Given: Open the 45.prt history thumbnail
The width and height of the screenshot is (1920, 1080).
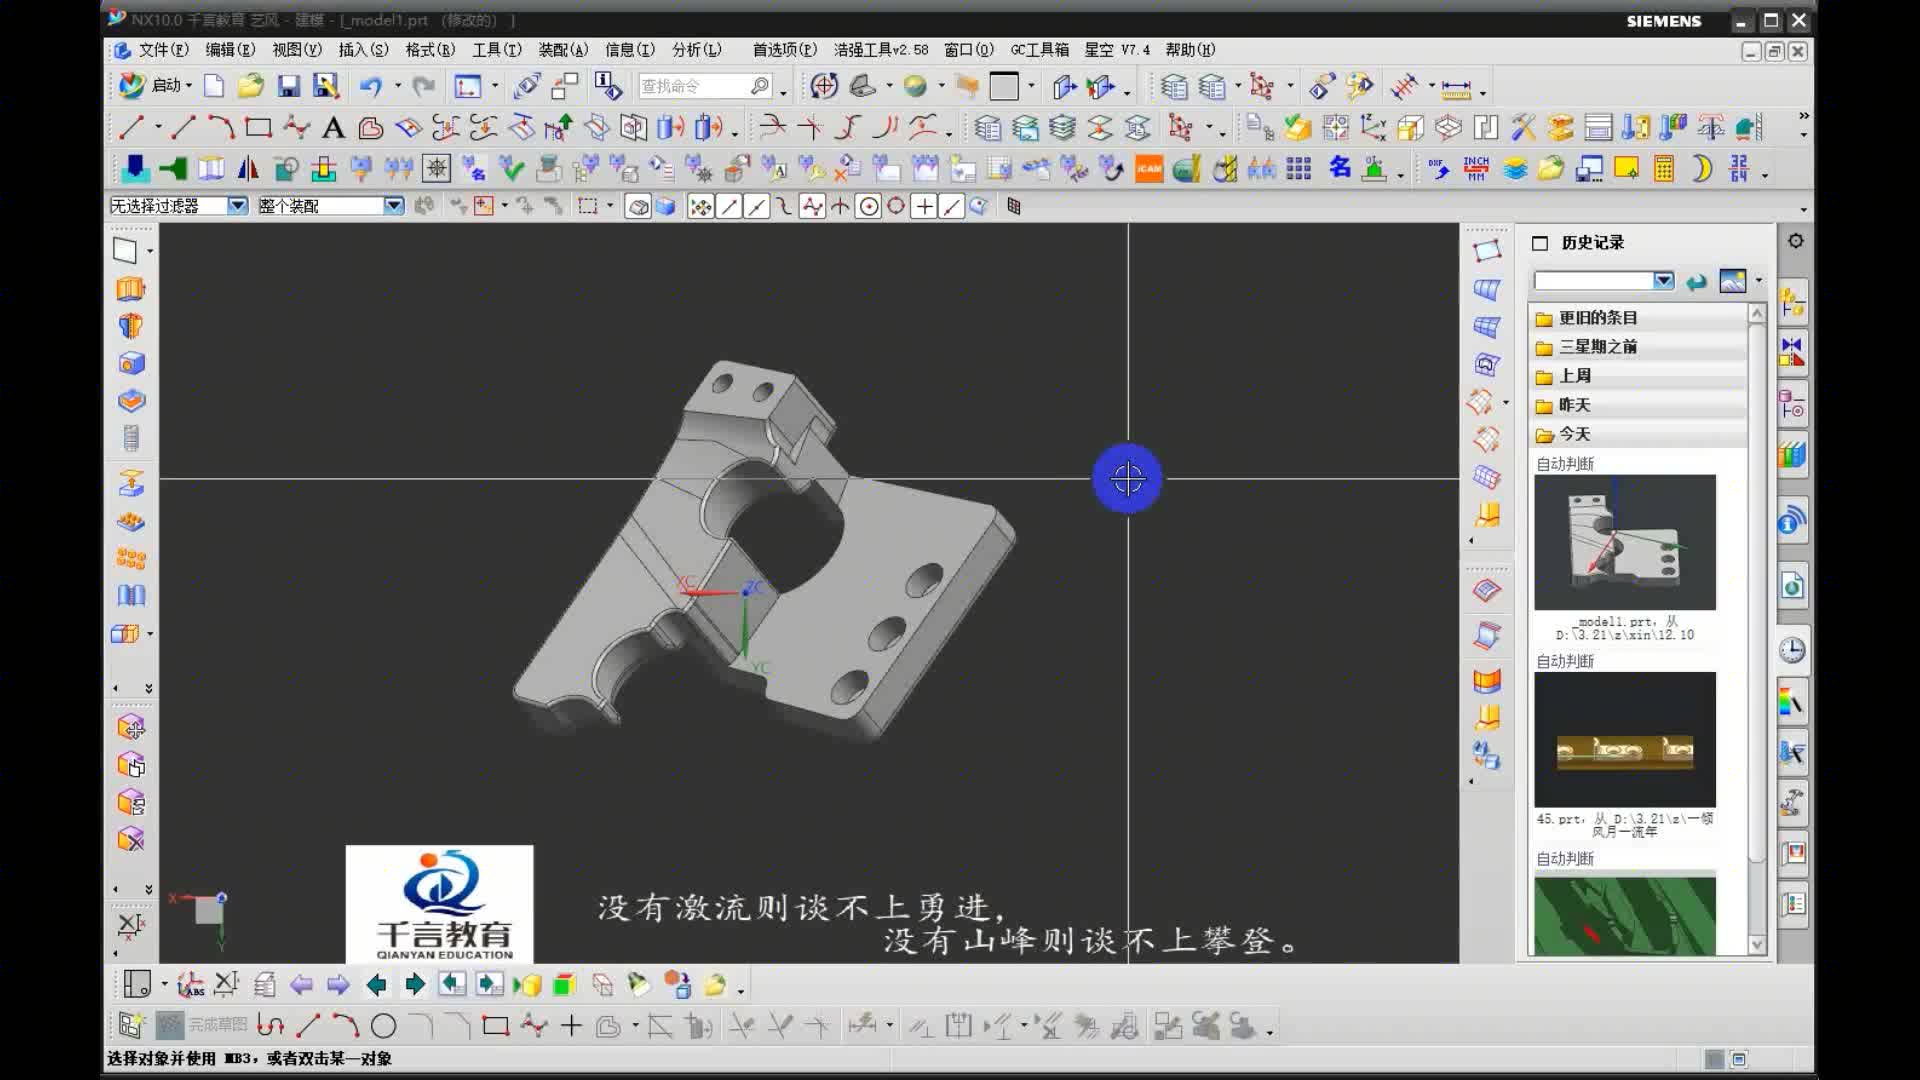Looking at the screenshot, I should click(1625, 739).
